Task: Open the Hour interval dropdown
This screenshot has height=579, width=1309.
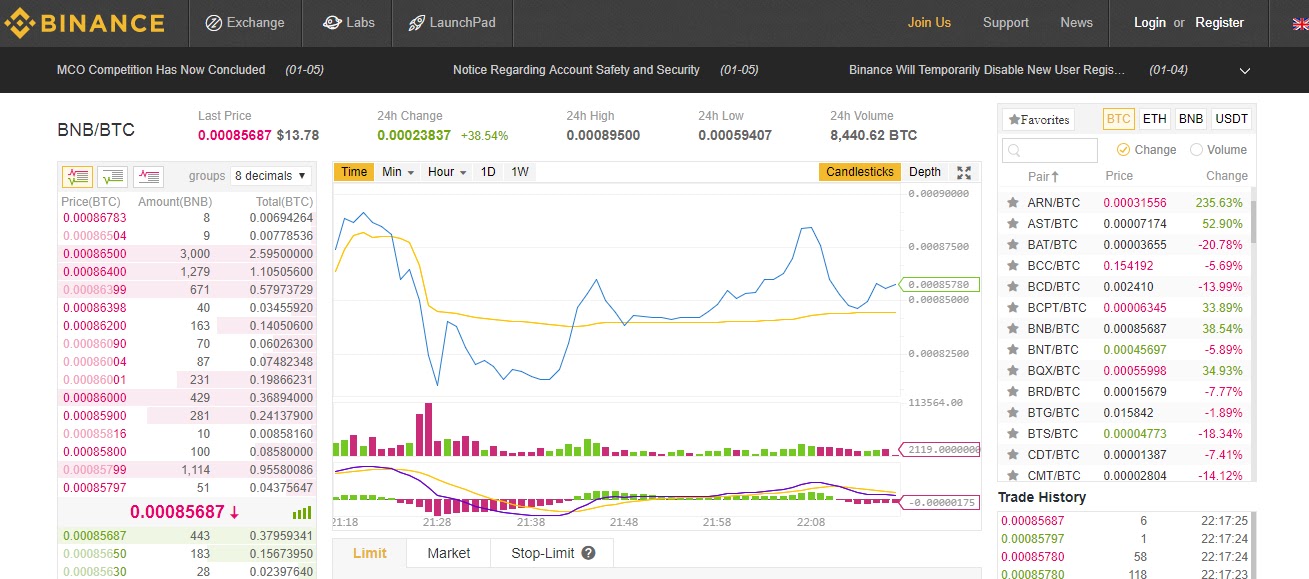Action: (x=447, y=172)
